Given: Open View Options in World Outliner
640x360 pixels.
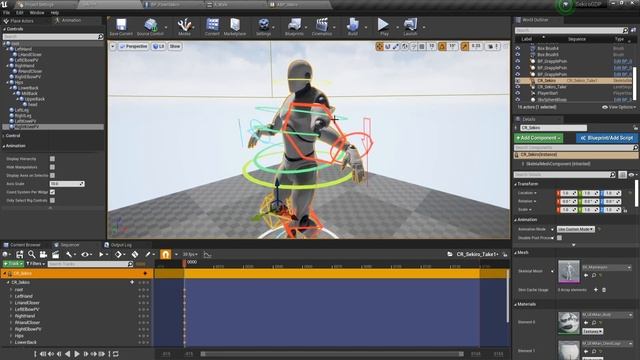Looking at the screenshot, I should [x=619, y=107].
